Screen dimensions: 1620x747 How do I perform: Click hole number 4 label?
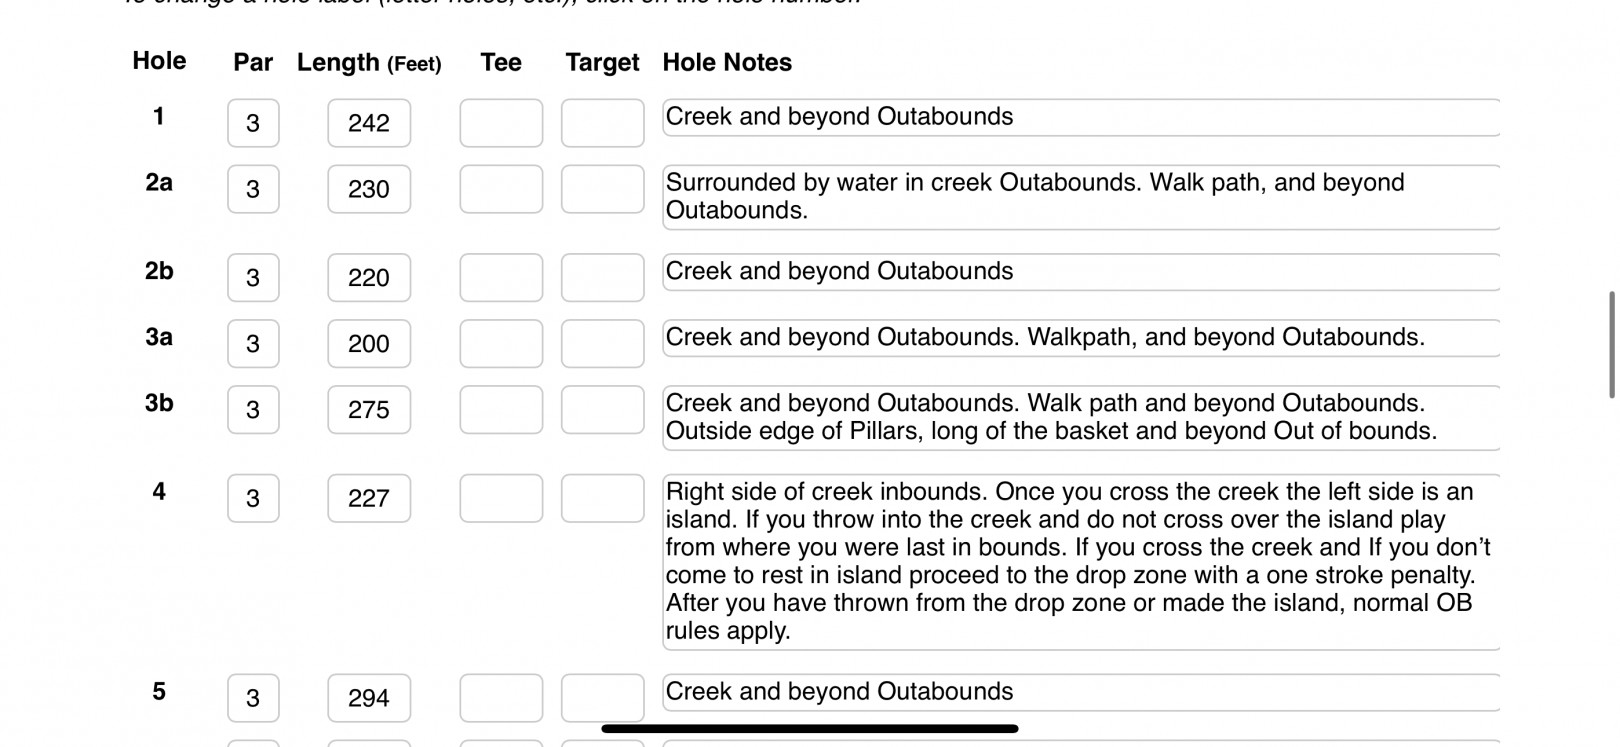tap(159, 491)
